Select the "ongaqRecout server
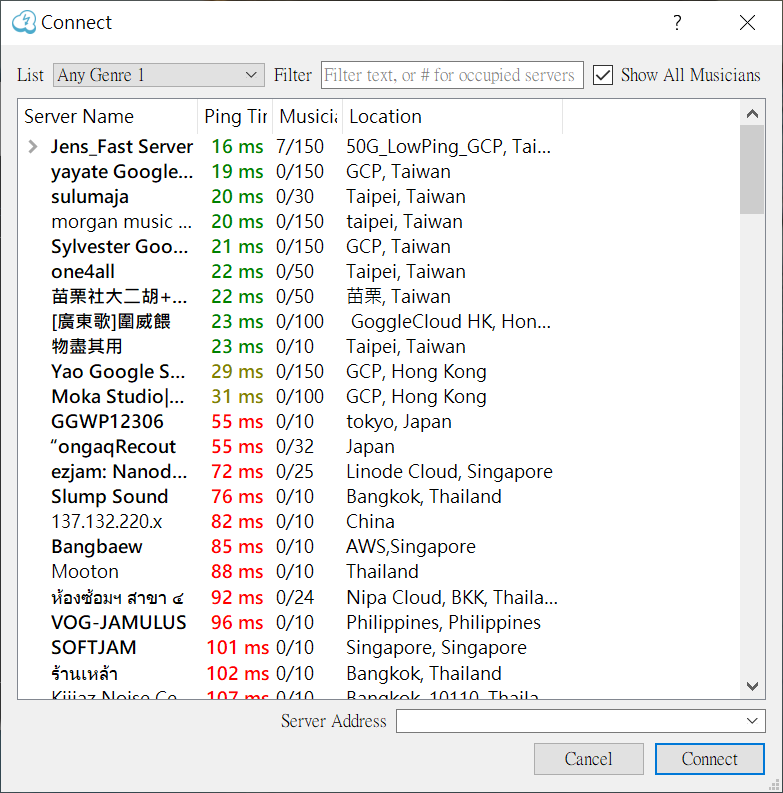 (x=113, y=447)
